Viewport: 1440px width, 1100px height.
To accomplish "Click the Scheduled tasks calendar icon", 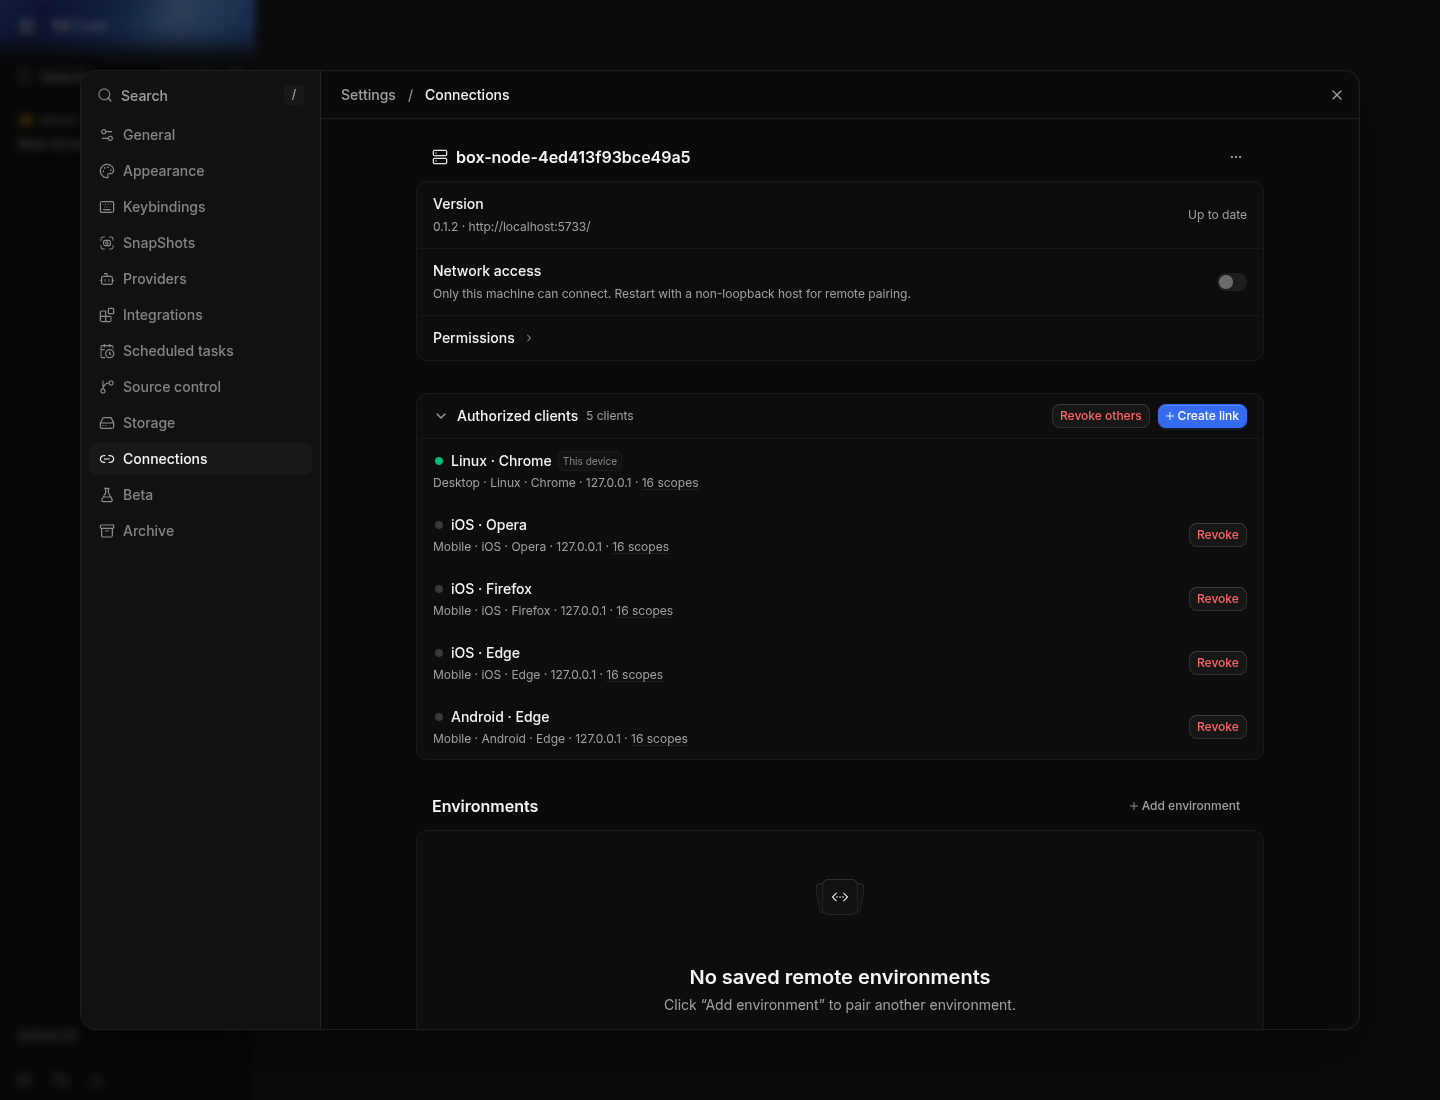I will tap(107, 351).
